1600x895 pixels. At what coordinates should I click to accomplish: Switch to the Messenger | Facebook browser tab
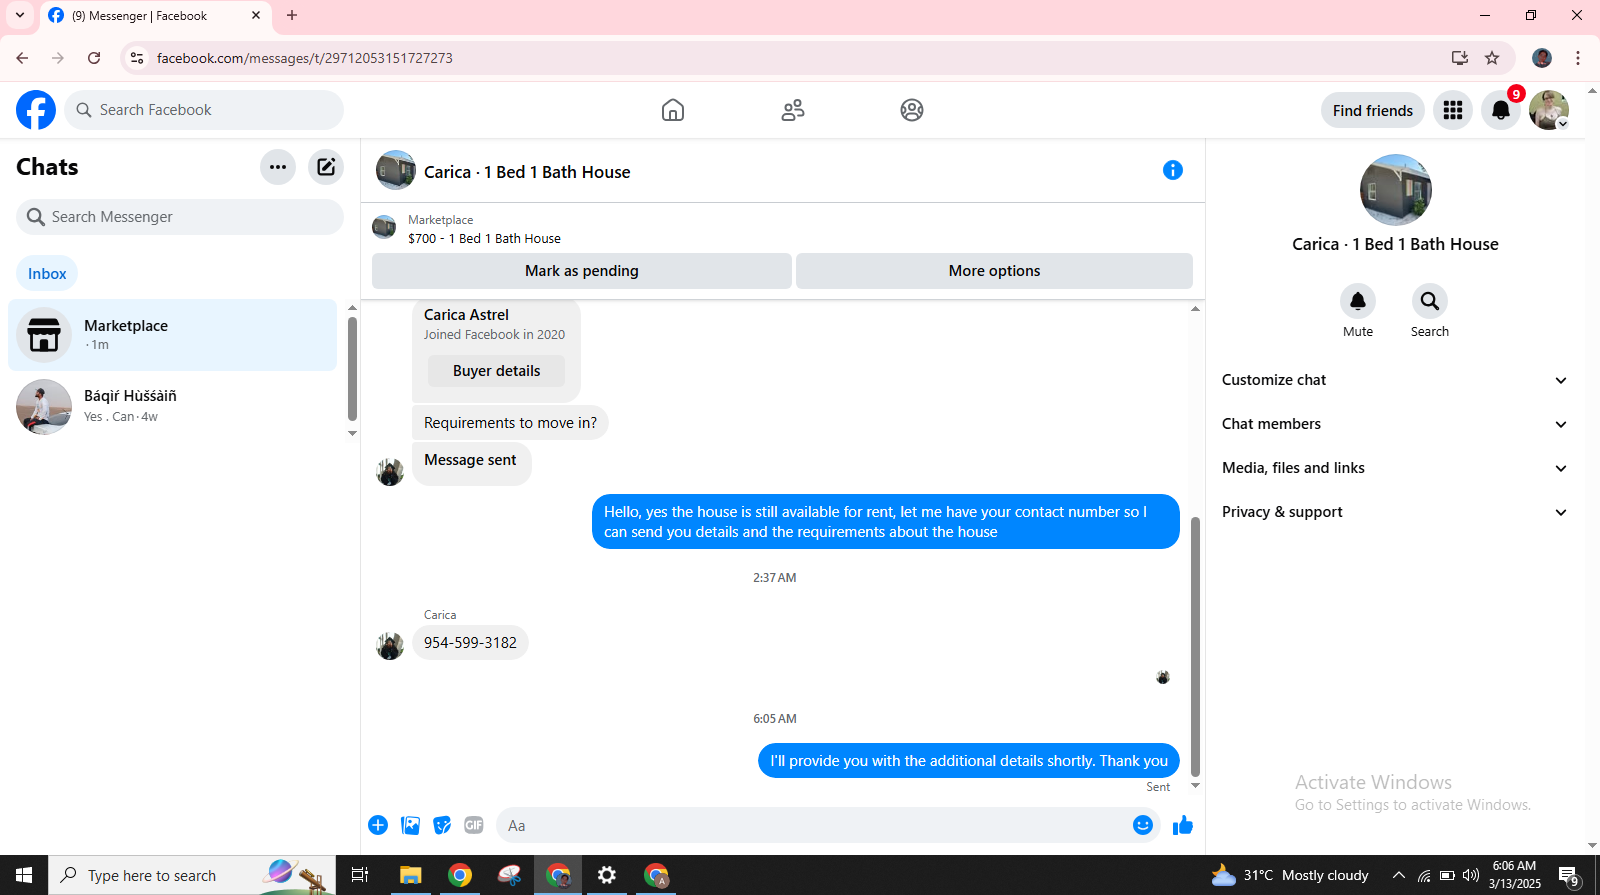pos(155,16)
